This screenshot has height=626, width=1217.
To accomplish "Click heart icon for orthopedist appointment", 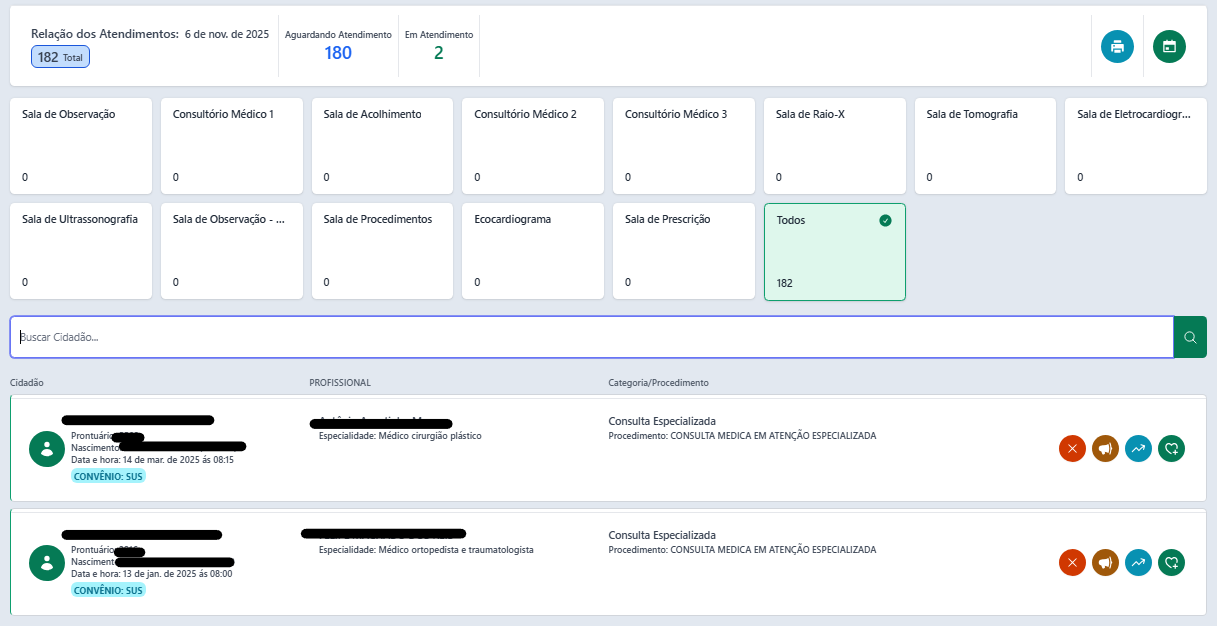I will pos(1171,563).
